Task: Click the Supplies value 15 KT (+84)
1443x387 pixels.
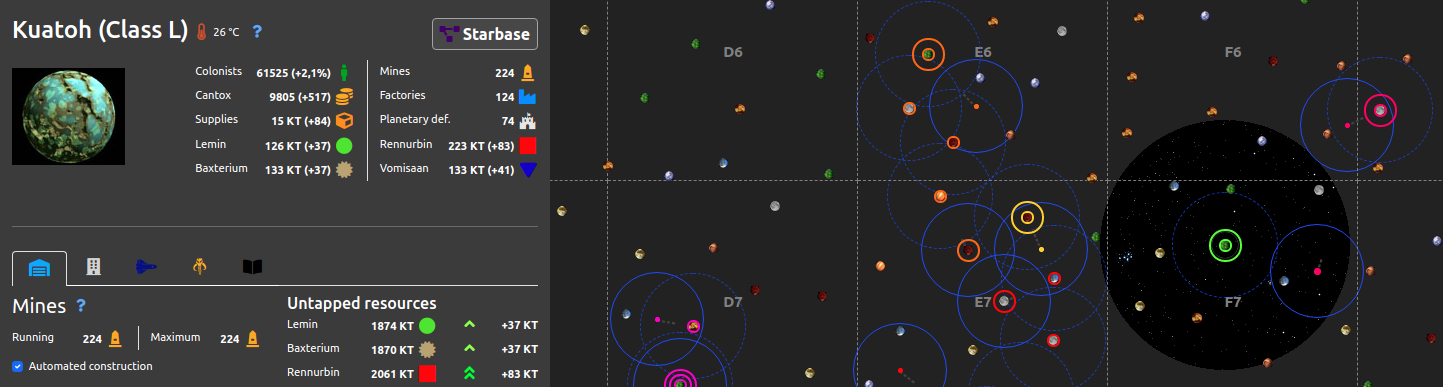Action: pyautogui.click(x=300, y=121)
